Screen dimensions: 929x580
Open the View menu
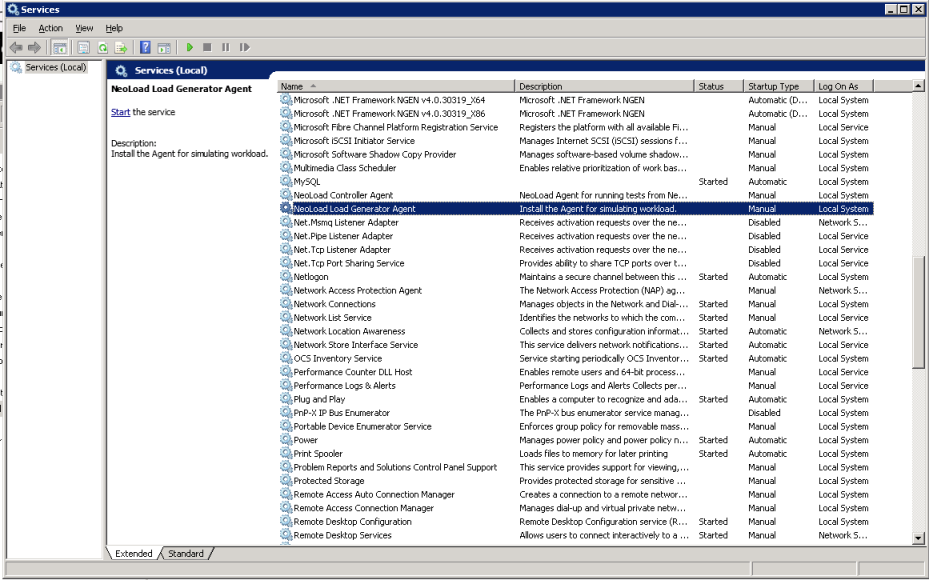click(x=84, y=28)
